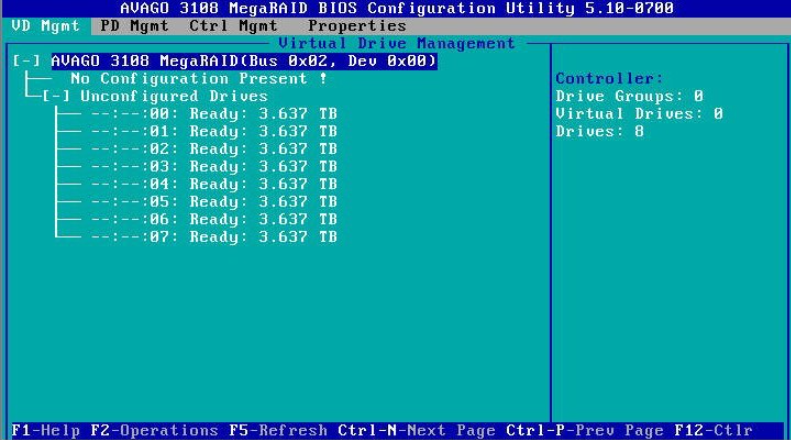Select the Unconfigured Drives label

click(x=174, y=96)
